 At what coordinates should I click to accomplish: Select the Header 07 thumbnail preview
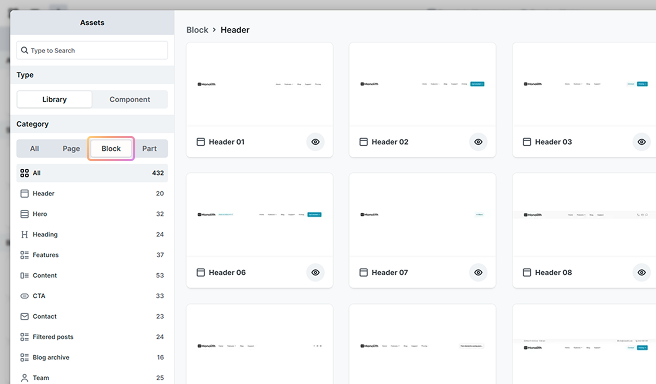click(422, 215)
